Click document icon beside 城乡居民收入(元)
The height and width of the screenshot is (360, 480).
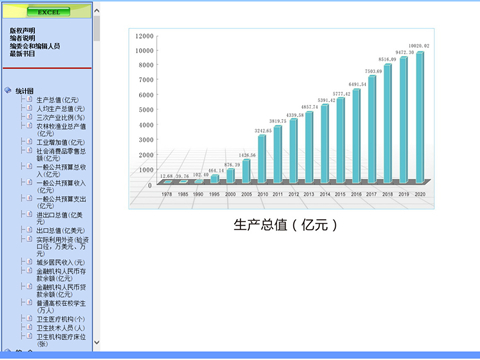29,262
